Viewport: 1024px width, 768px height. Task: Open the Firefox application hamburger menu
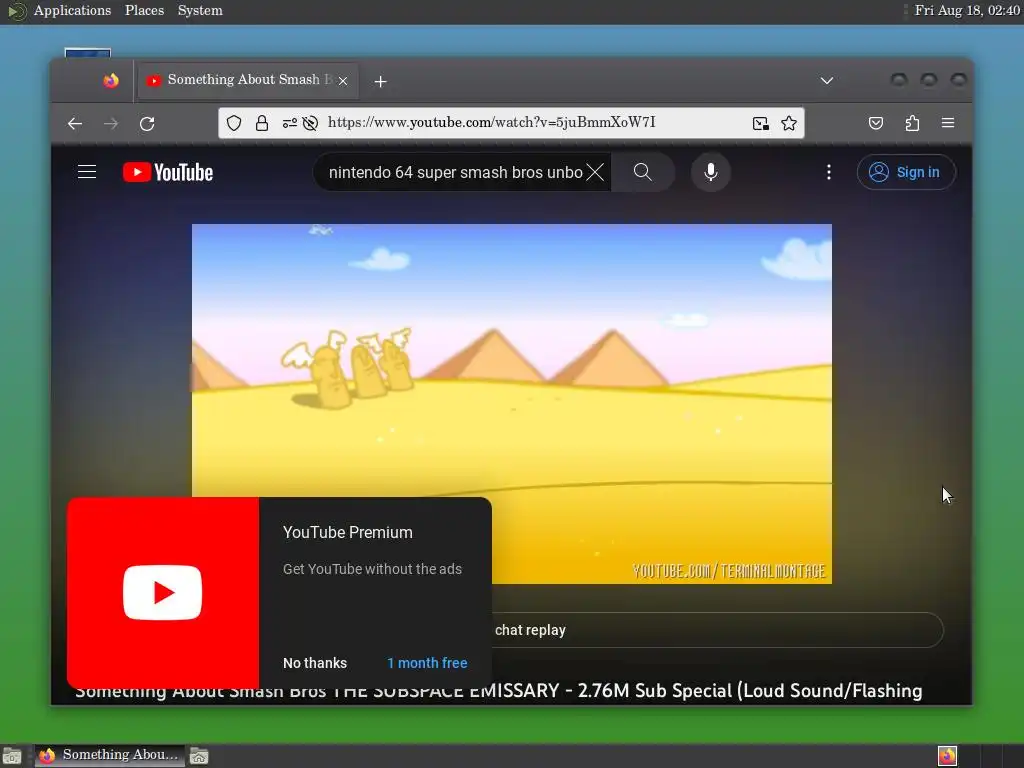tap(948, 123)
